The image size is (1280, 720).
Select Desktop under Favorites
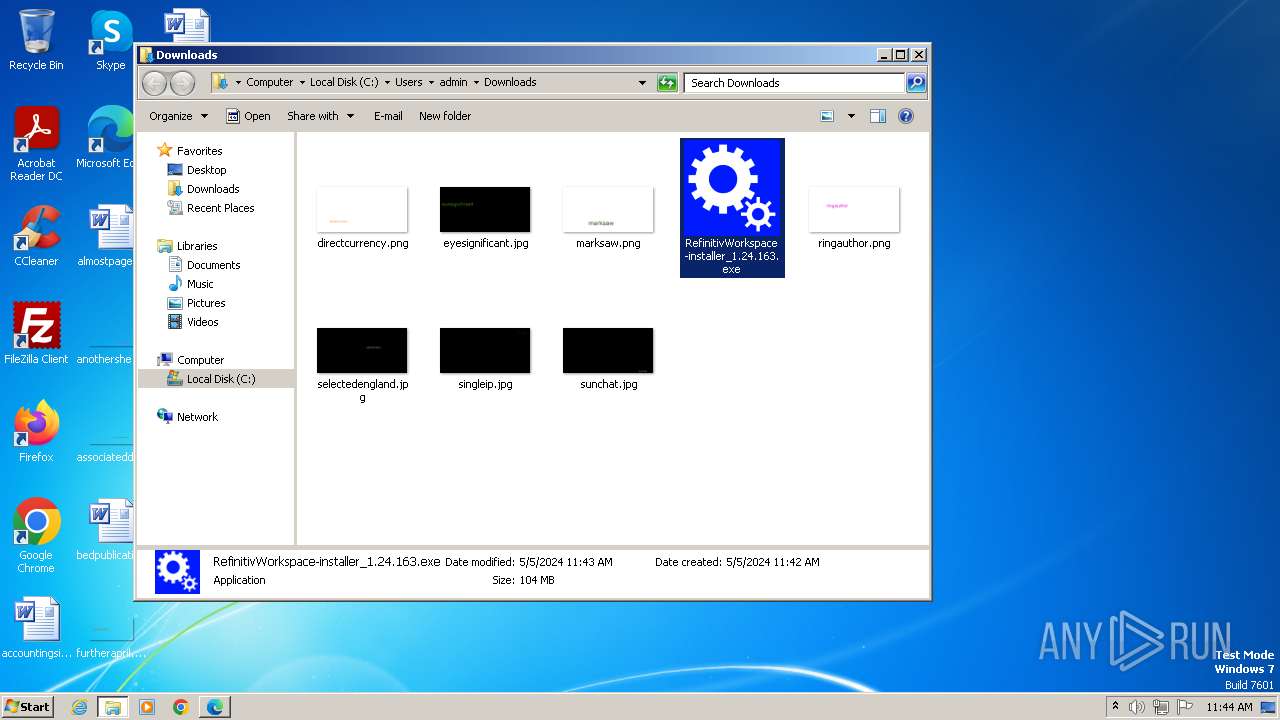(x=206, y=170)
